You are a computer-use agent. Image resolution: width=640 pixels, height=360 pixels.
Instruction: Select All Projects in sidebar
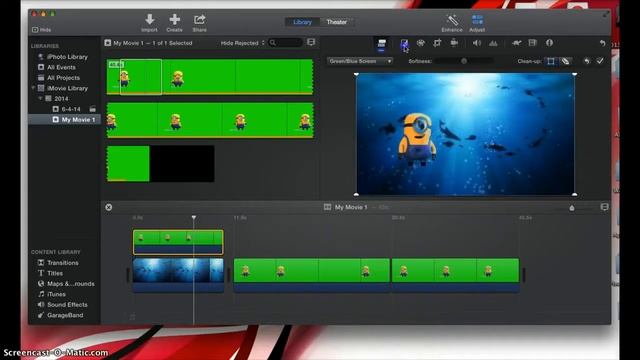coord(64,78)
